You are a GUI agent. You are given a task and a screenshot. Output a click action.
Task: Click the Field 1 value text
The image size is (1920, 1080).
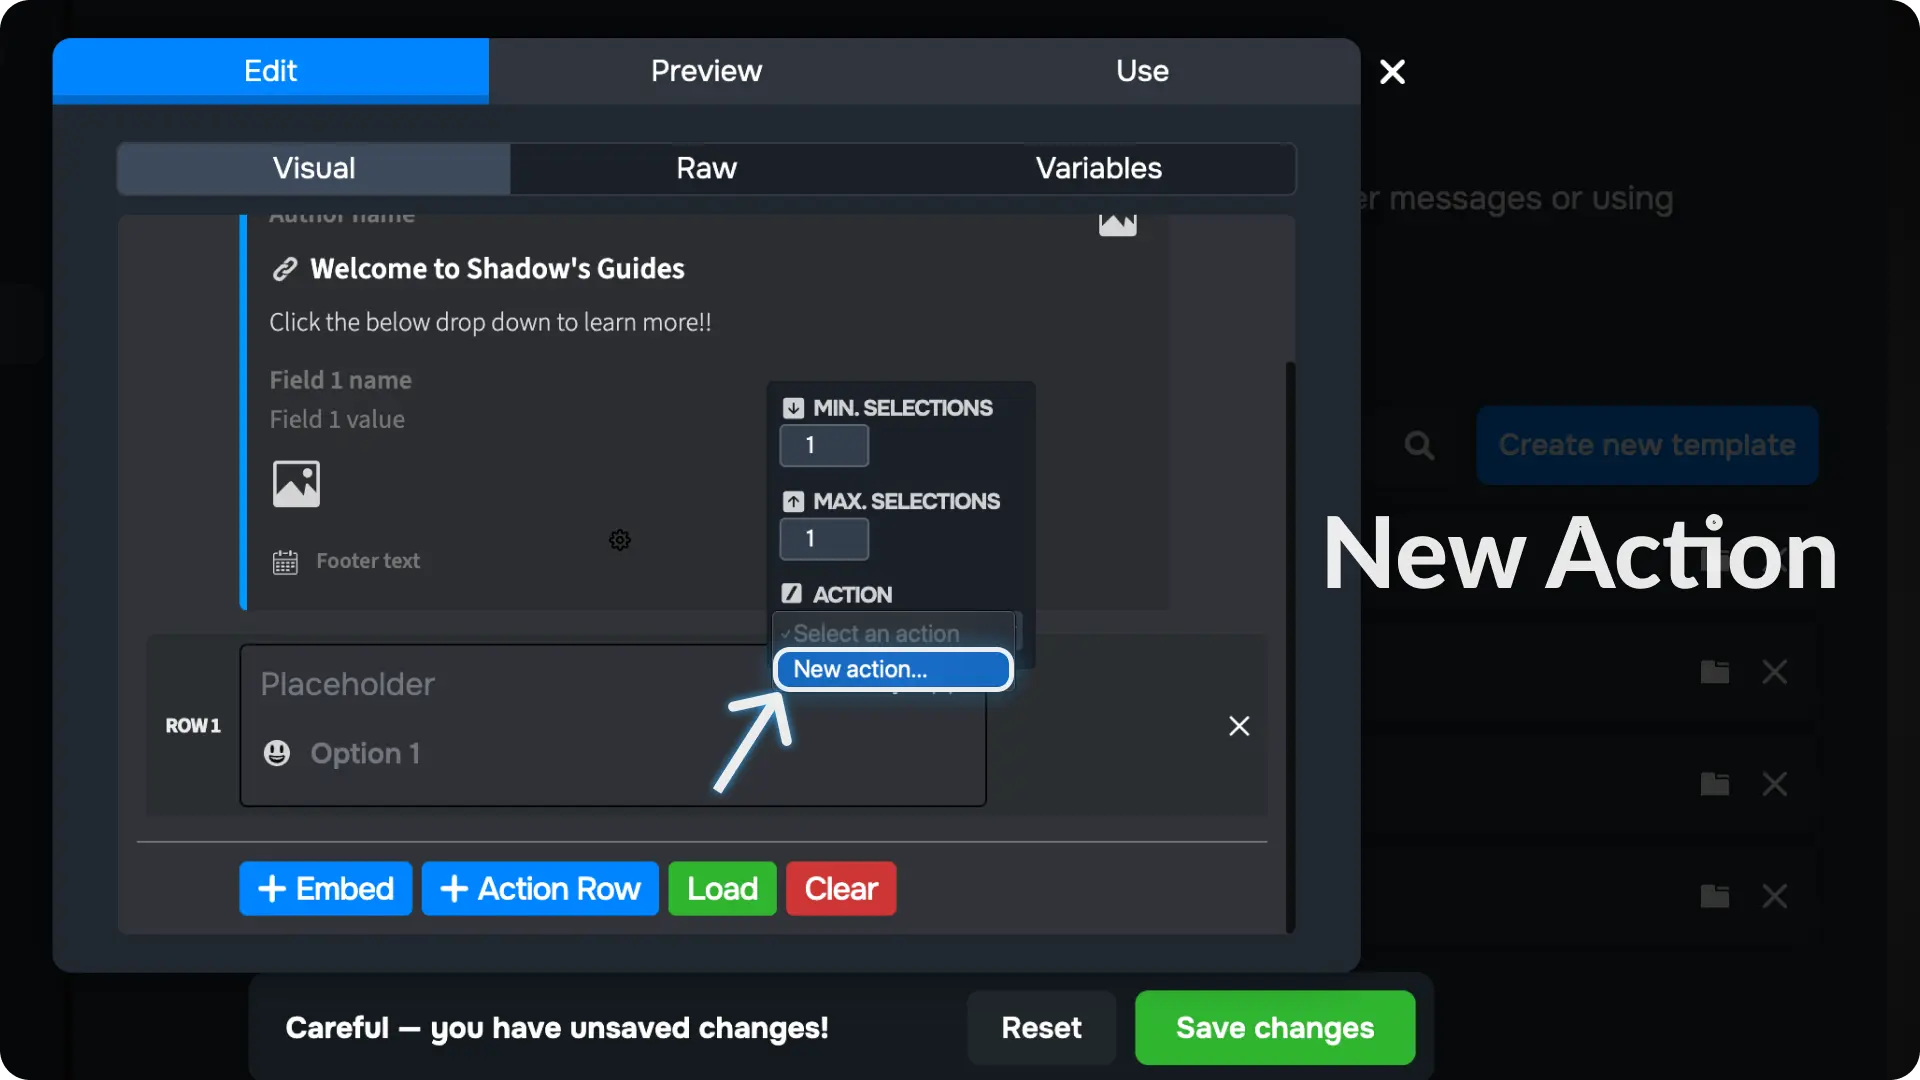(337, 419)
